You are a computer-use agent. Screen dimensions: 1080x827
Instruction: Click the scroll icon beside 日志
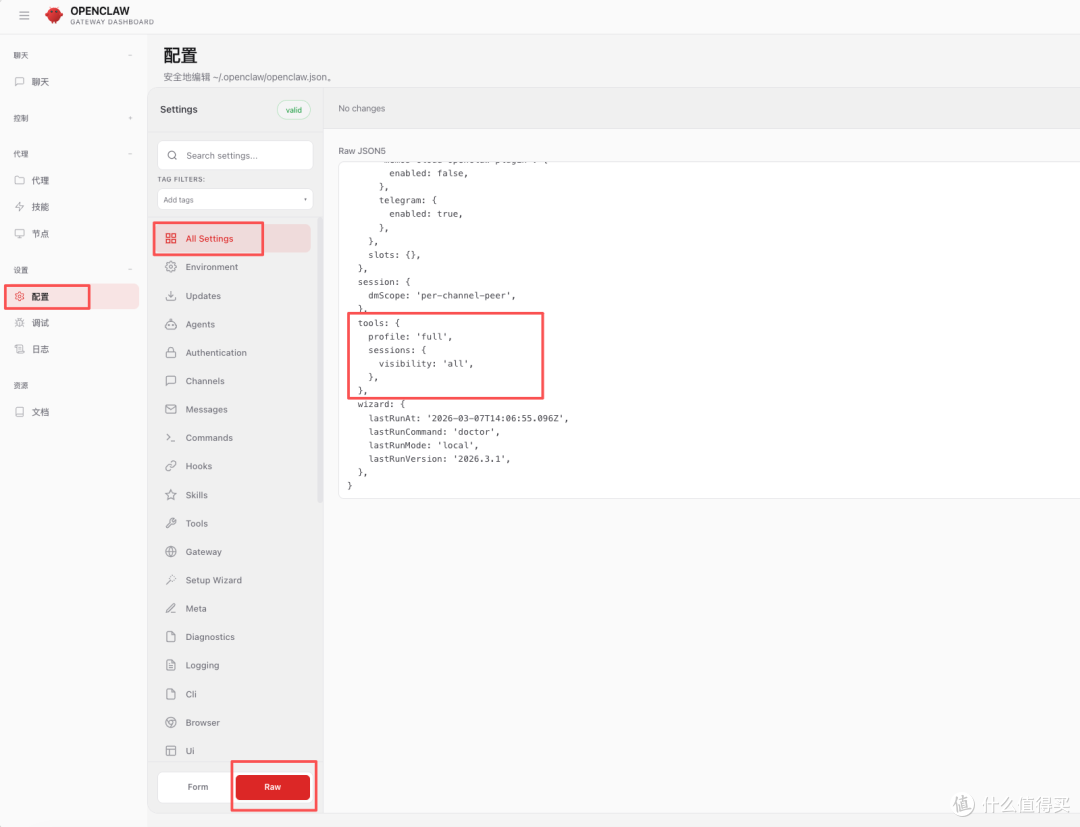pos(19,349)
